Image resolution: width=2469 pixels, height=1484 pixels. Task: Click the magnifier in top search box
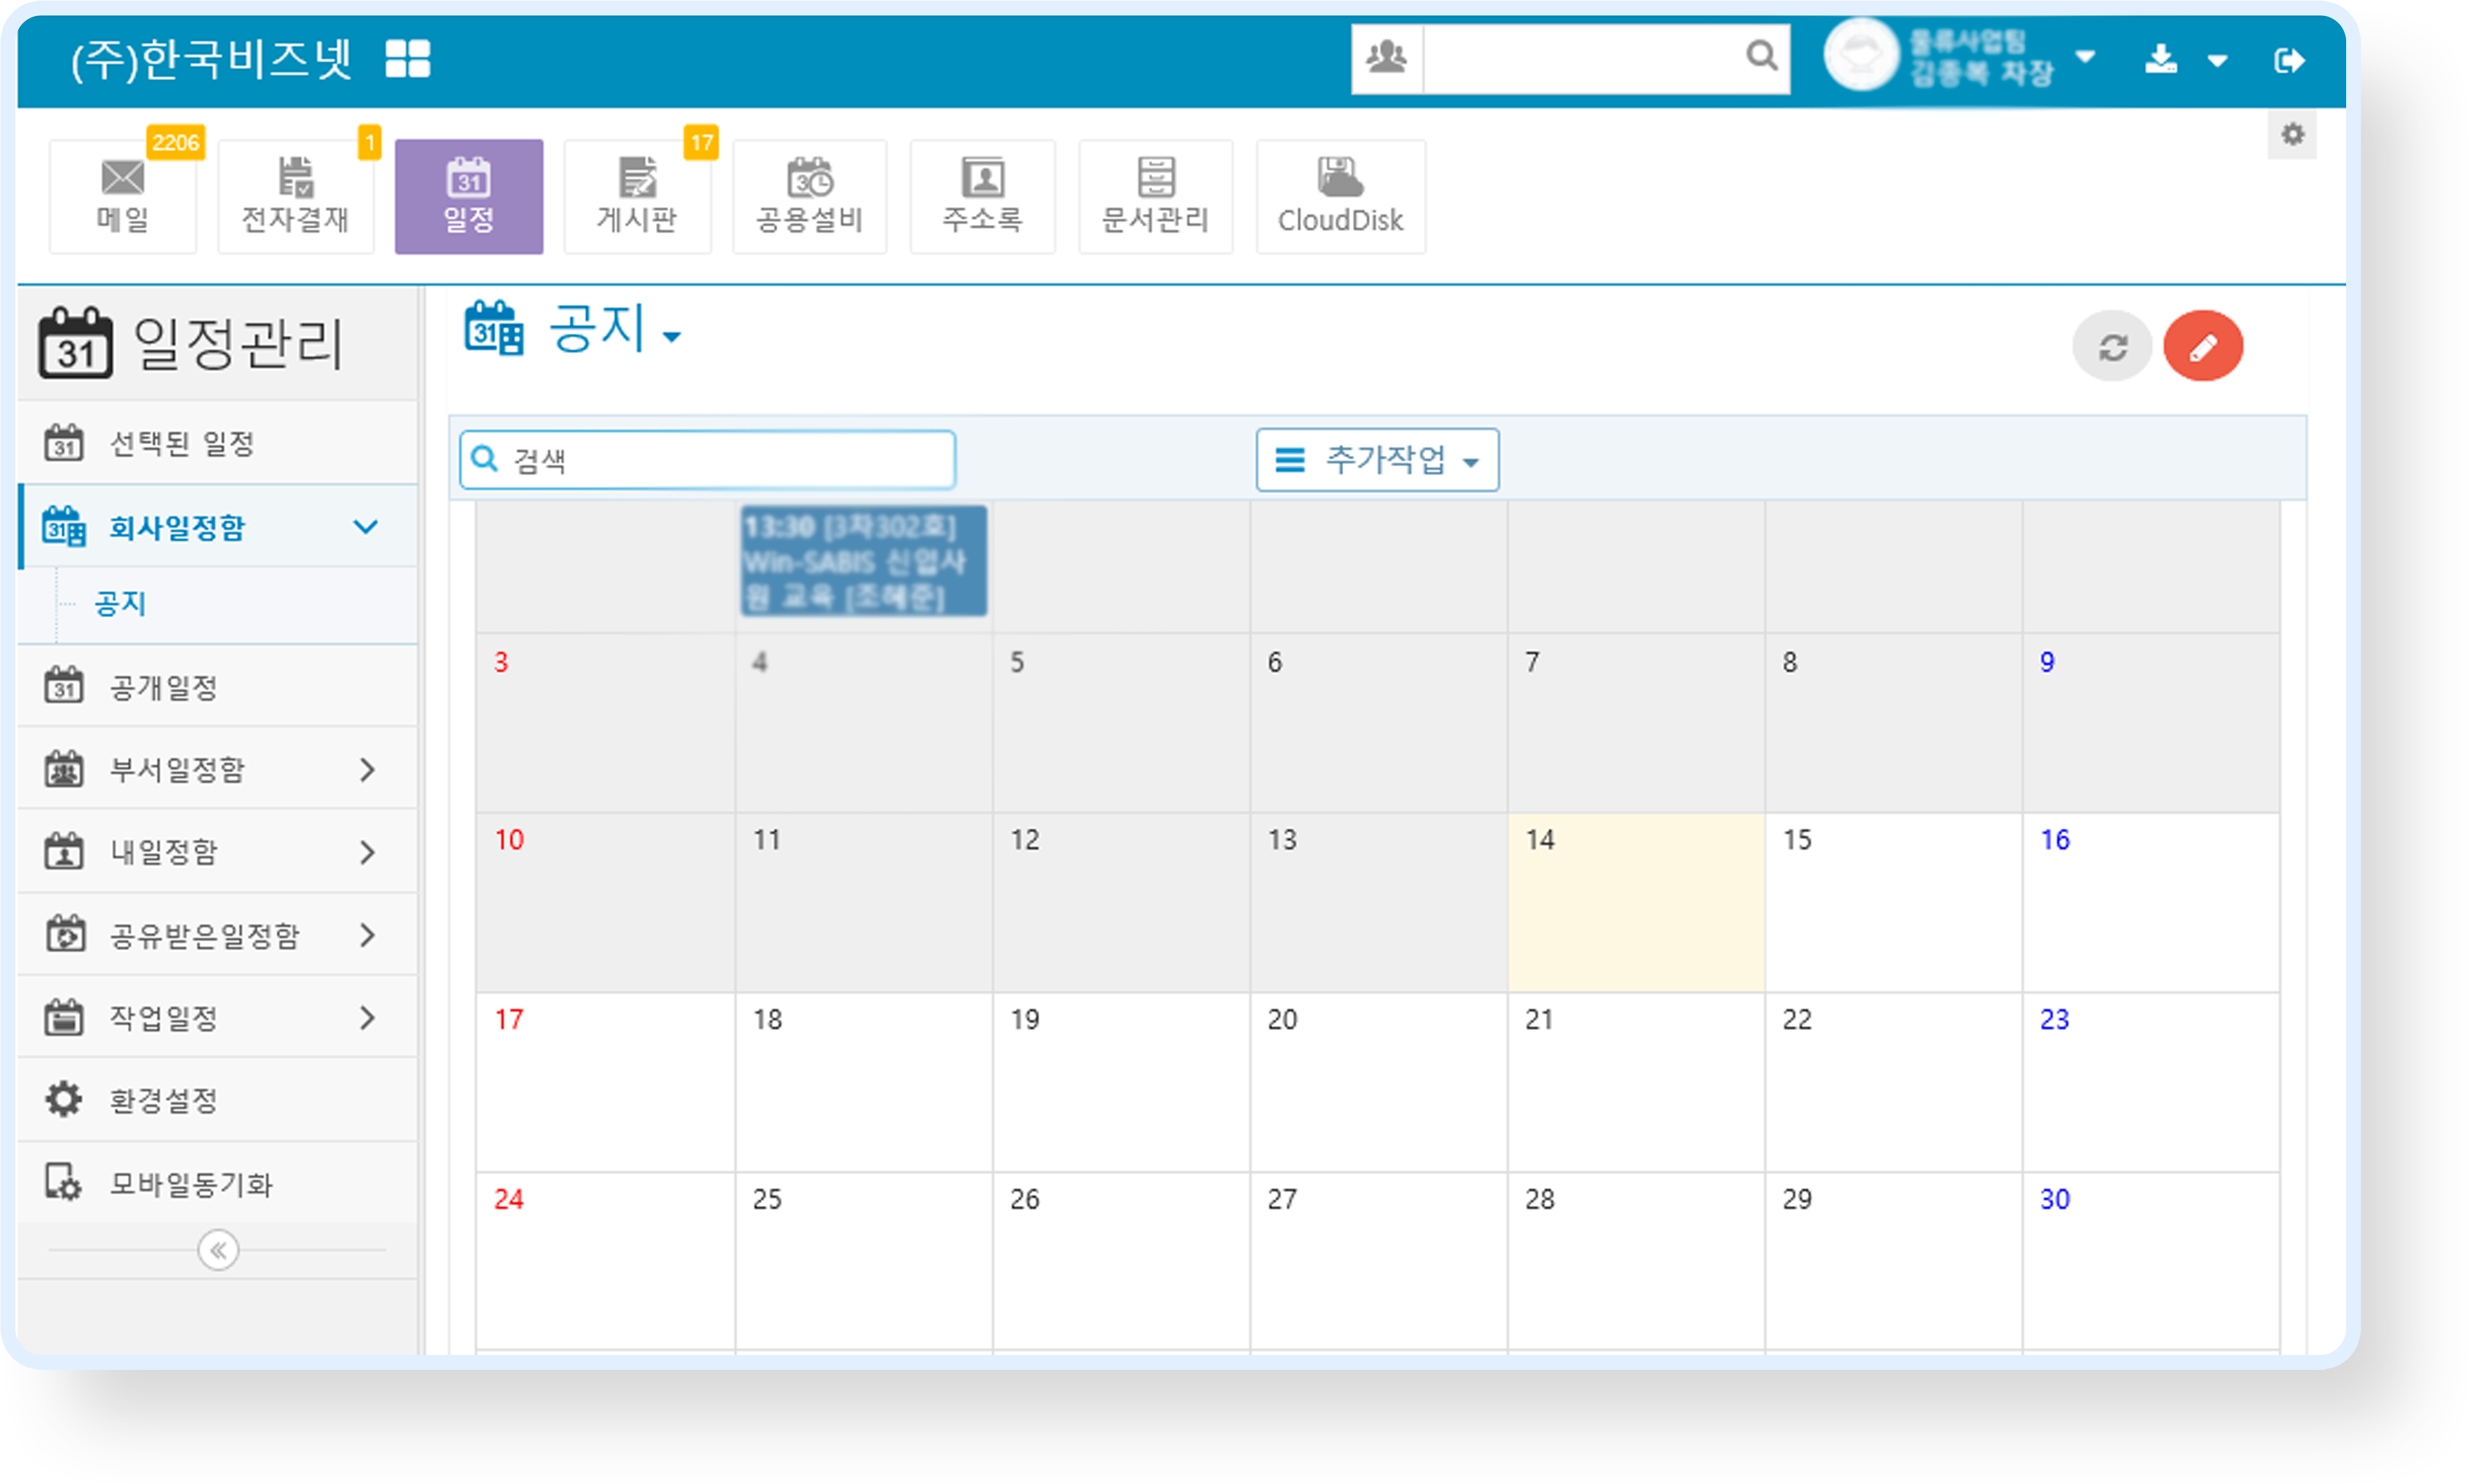pyautogui.click(x=1761, y=56)
